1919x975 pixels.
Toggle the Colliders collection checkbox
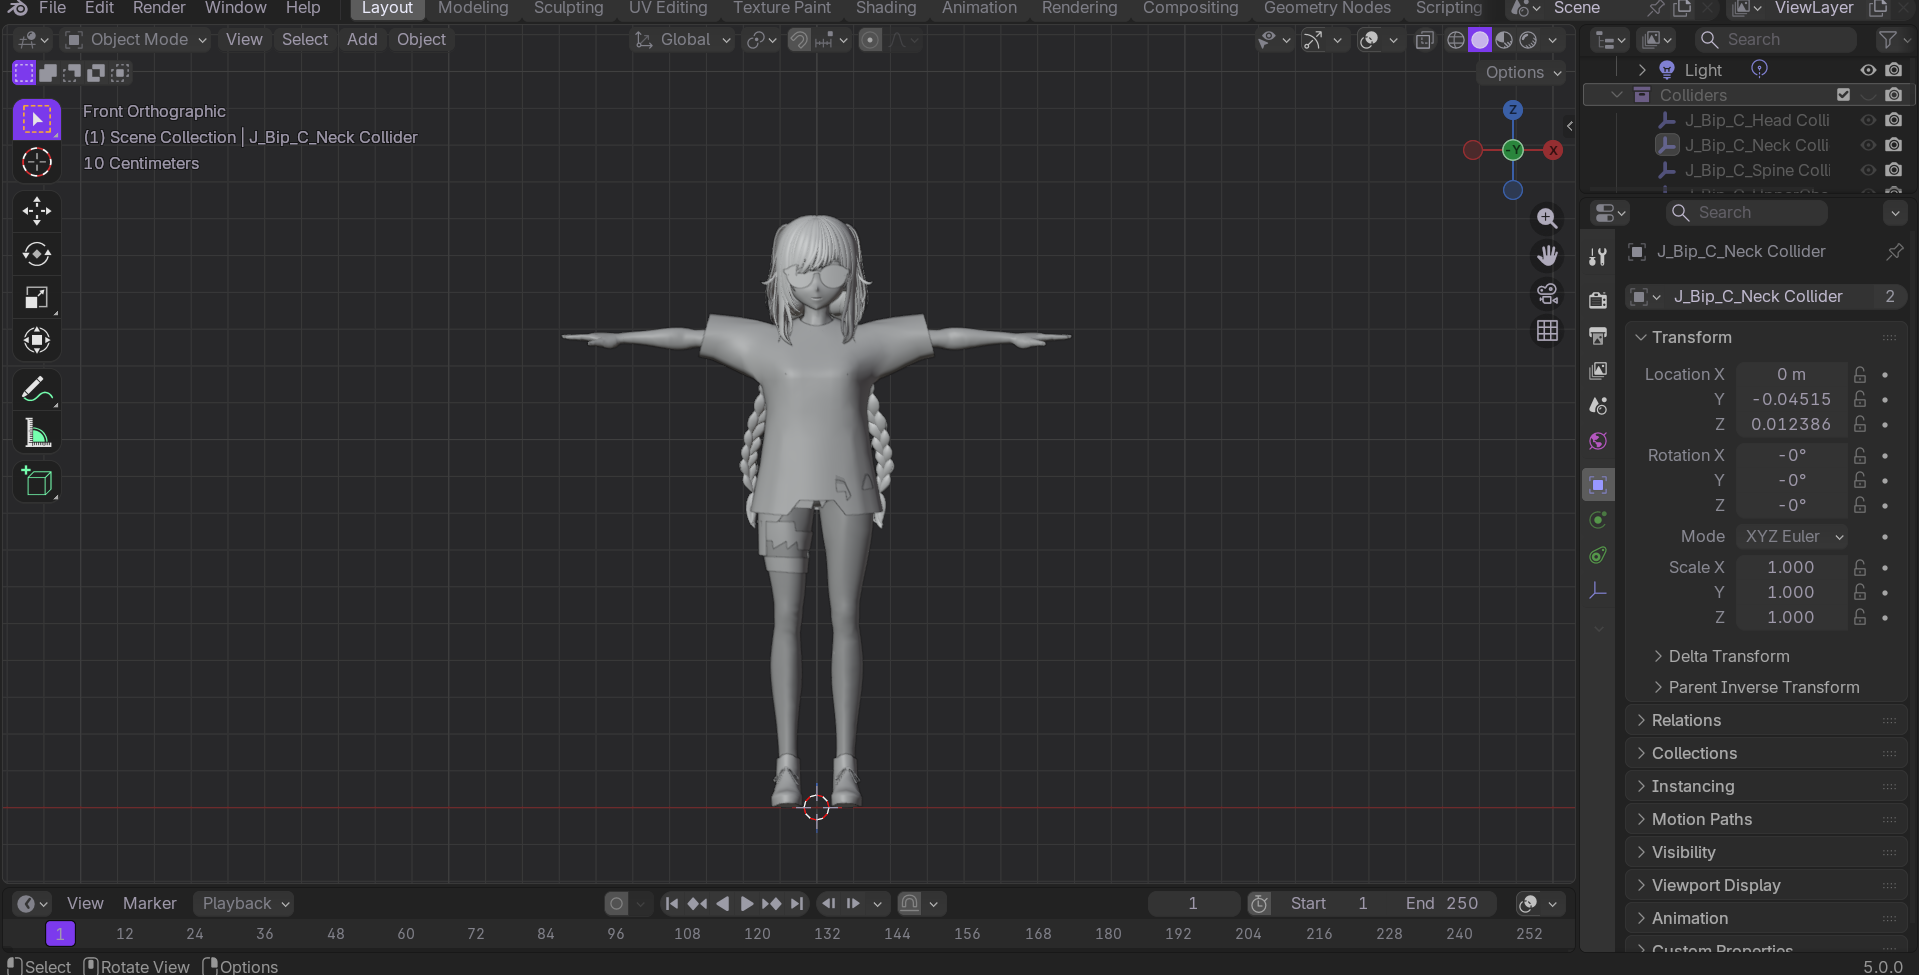click(x=1844, y=94)
